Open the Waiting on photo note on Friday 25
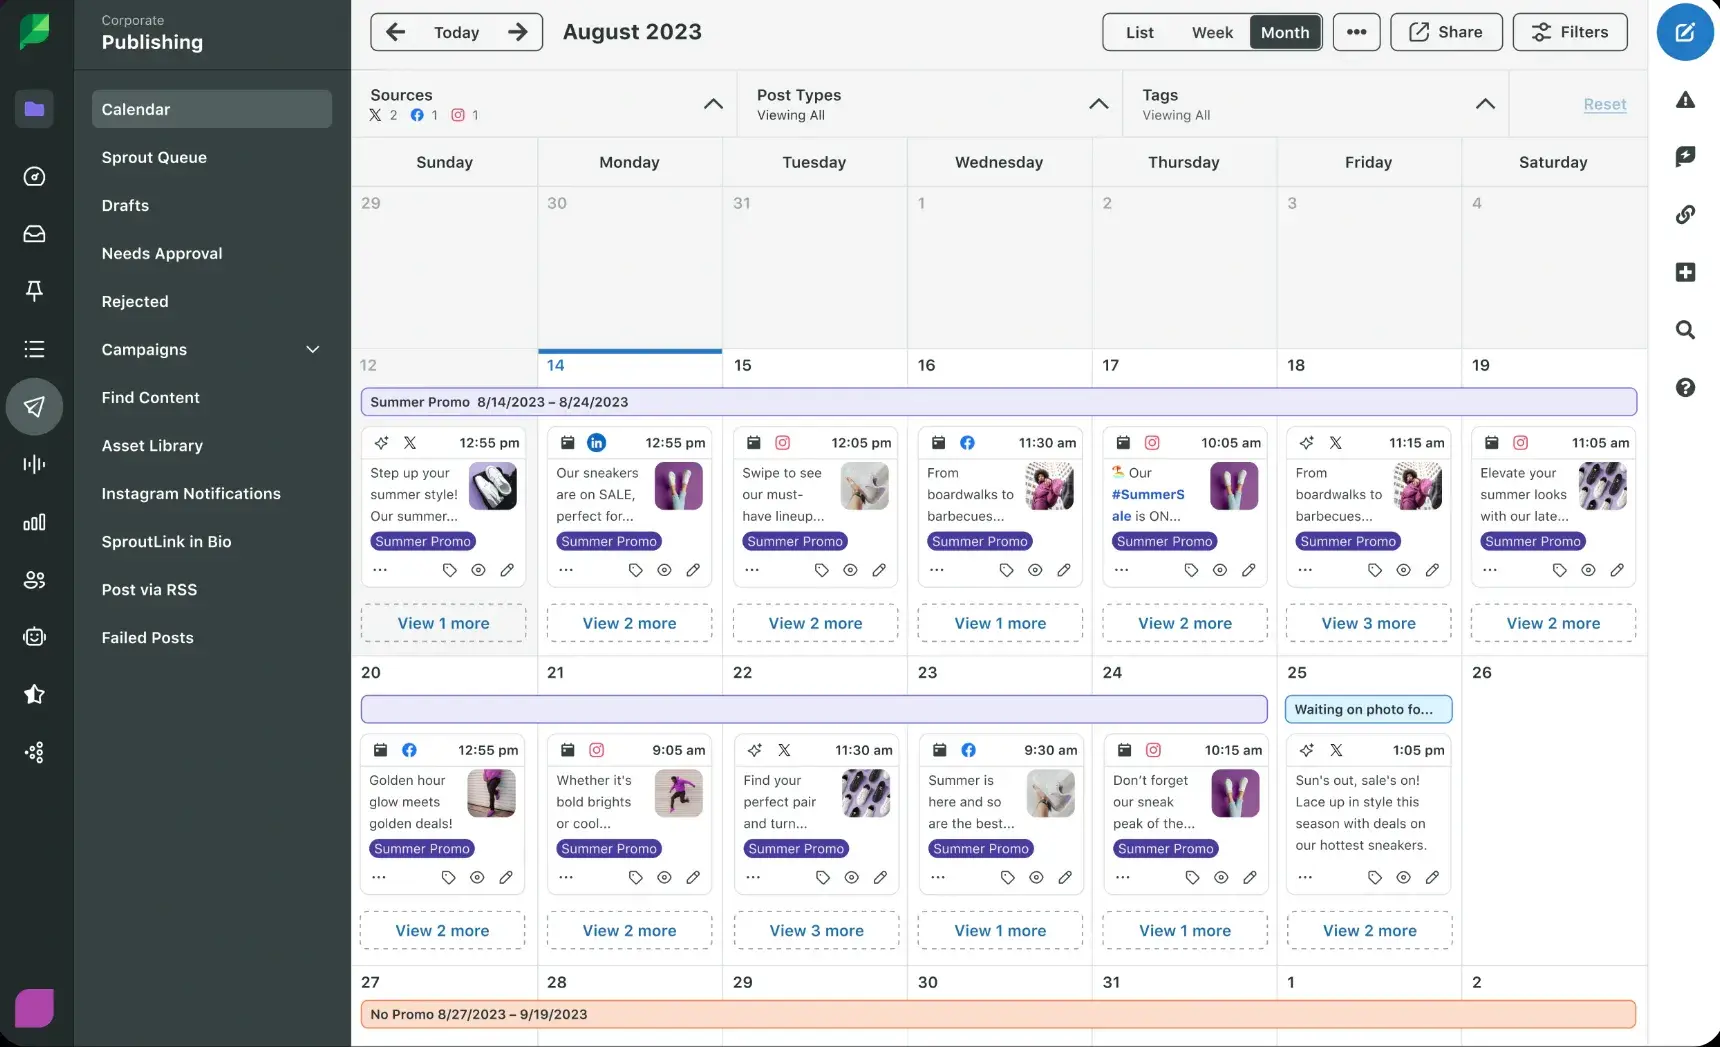1720x1047 pixels. tap(1368, 709)
